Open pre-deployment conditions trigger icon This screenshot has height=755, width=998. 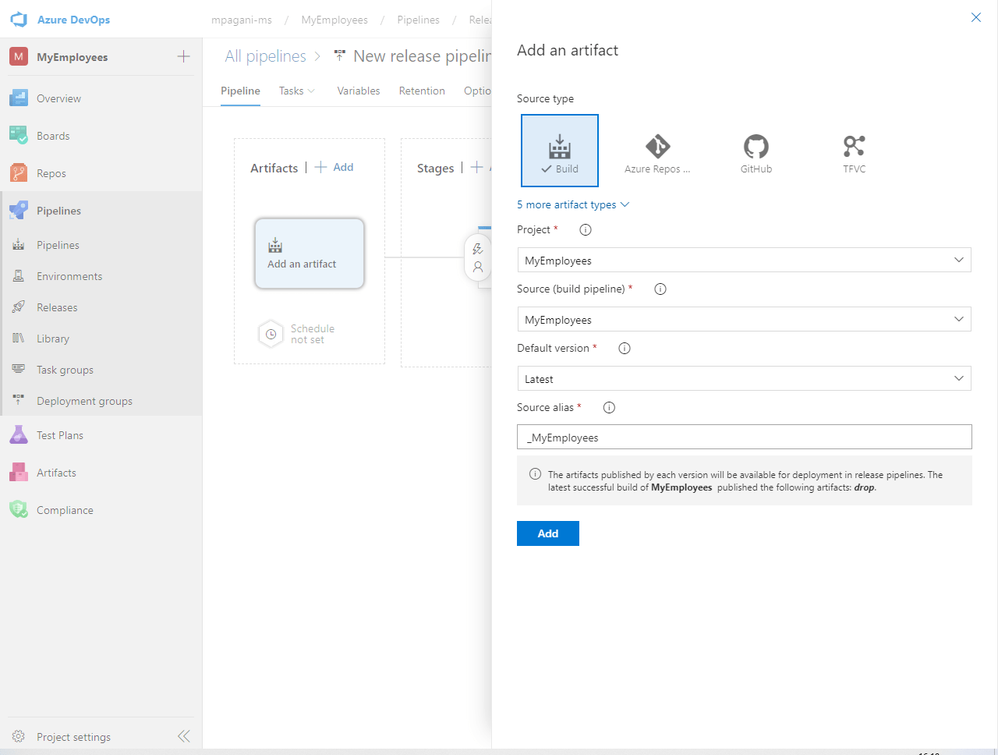tap(478, 249)
